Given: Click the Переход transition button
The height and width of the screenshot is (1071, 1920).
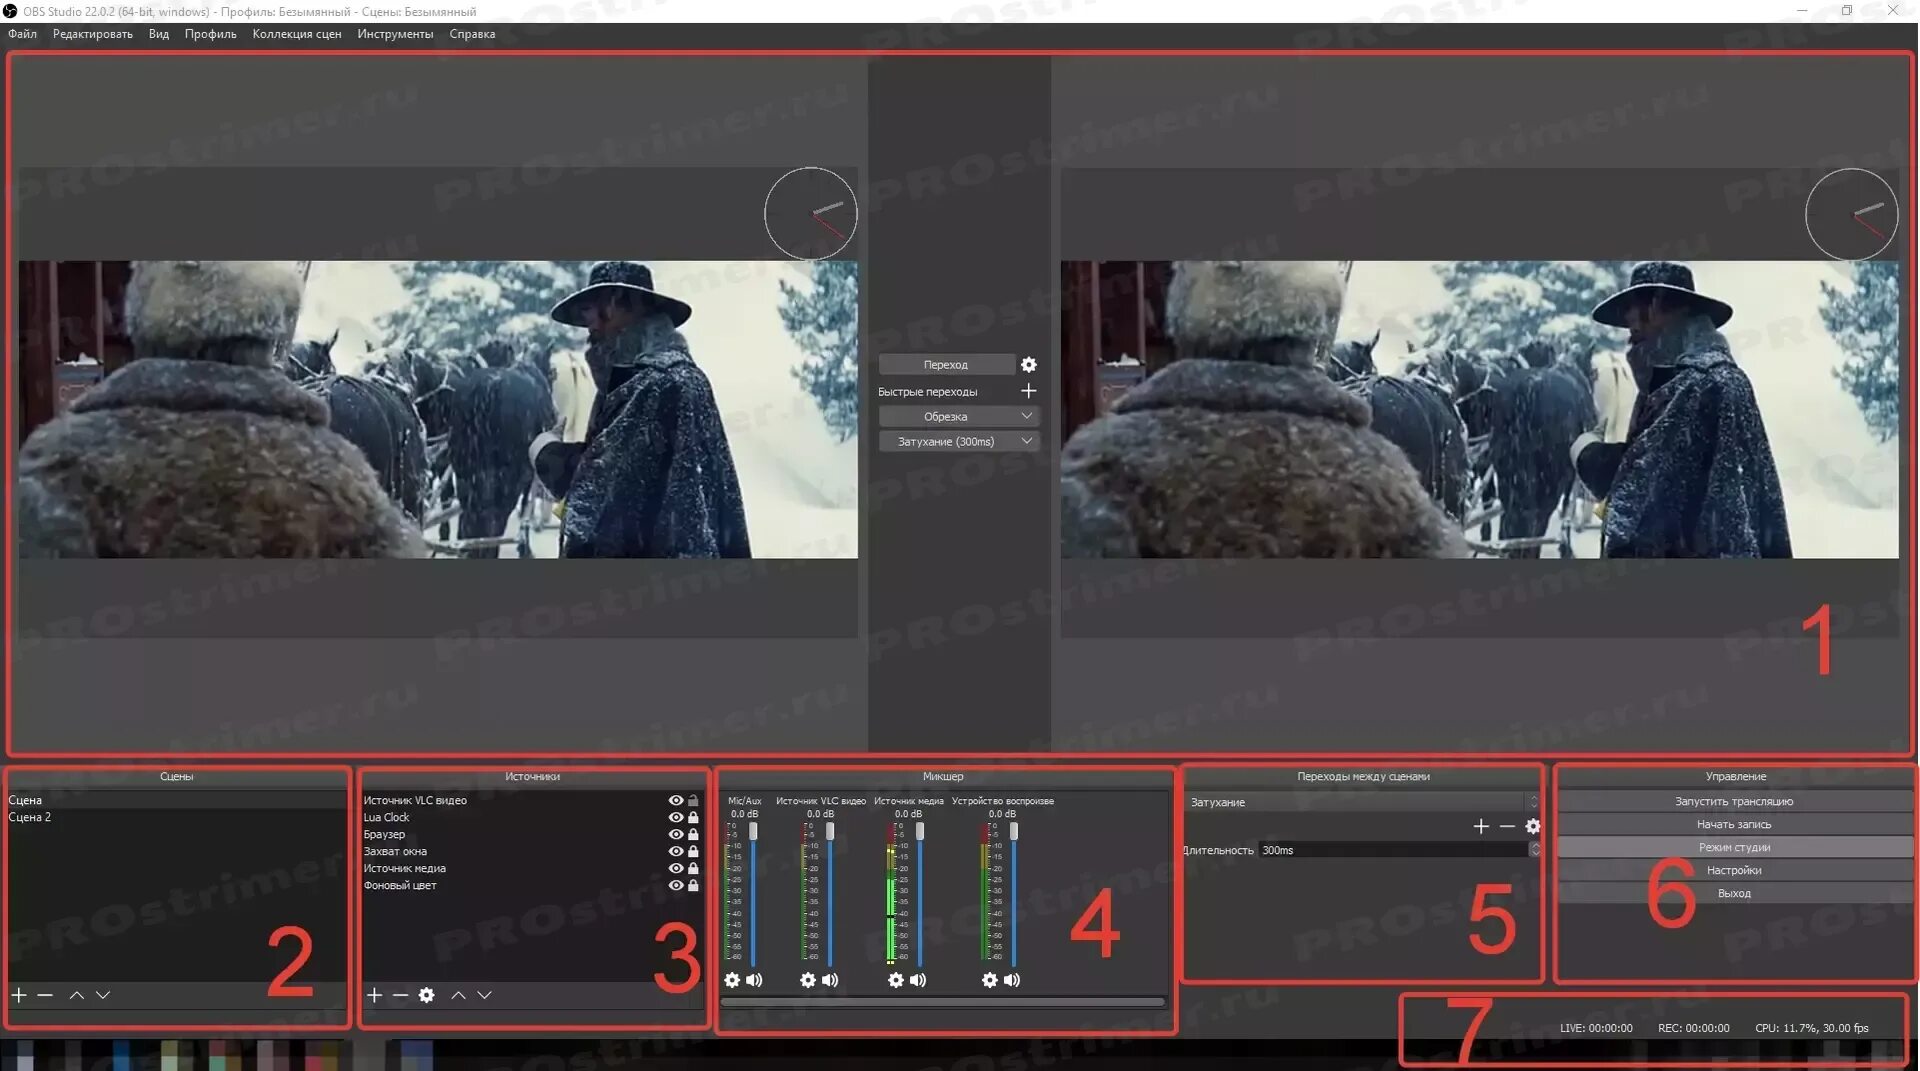Looking at the screenshot, I should click(946, 365).
